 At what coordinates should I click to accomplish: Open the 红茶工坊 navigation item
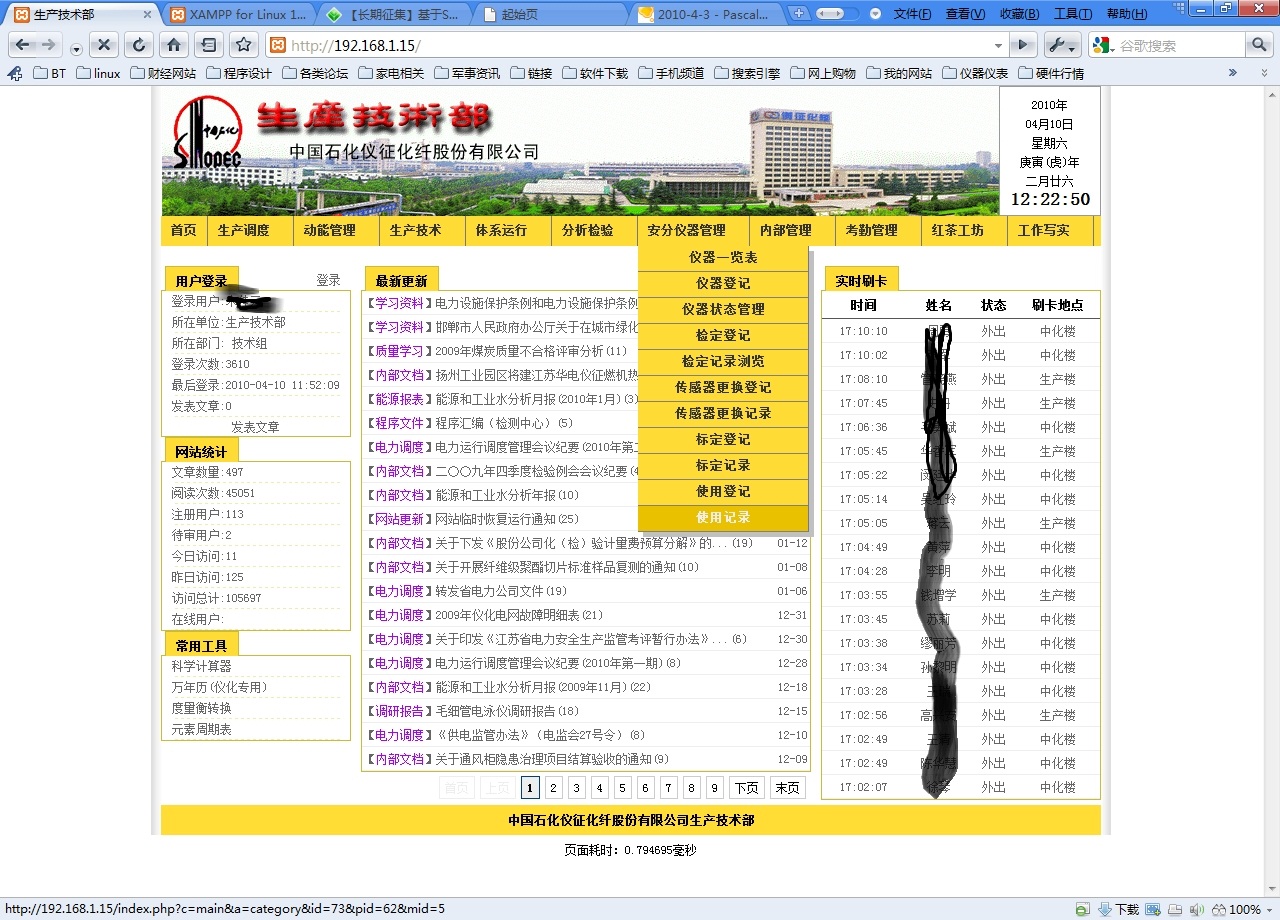(958, 230)
